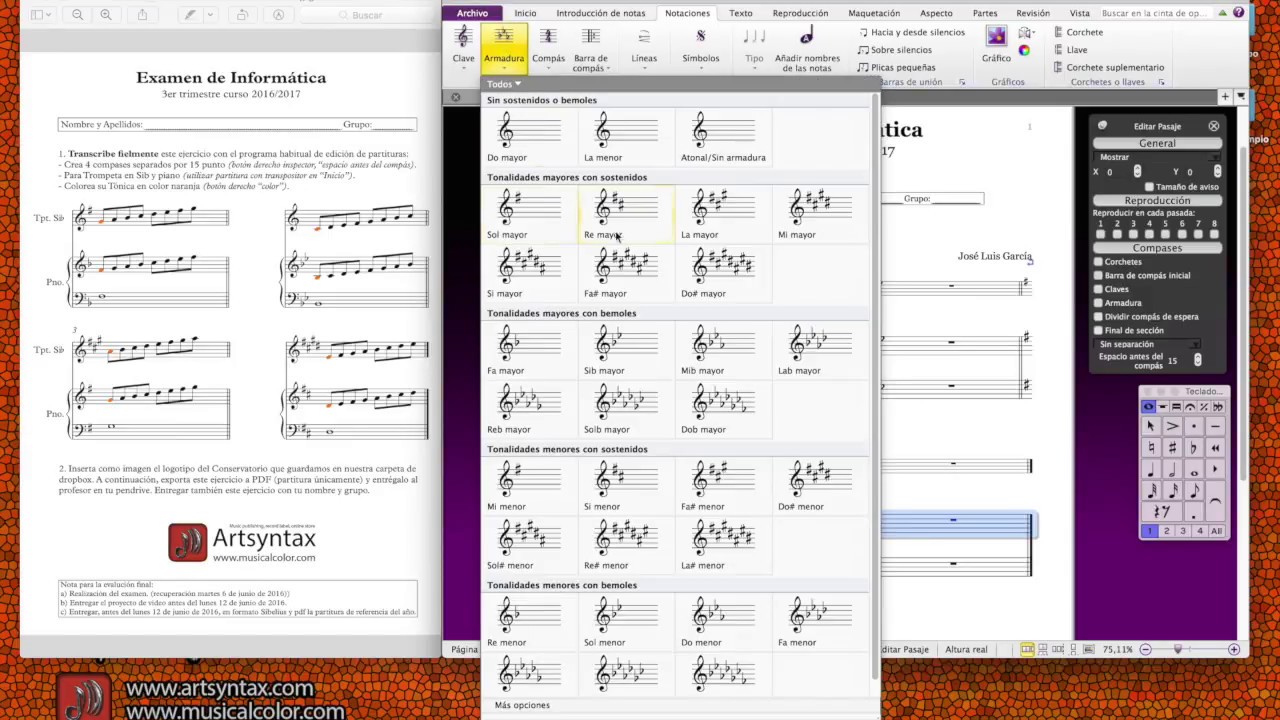Enable the Barra de compás inicial checkbox
Image resolution: width=1280 pixels, height=720 pixels.
(1098, 276)
